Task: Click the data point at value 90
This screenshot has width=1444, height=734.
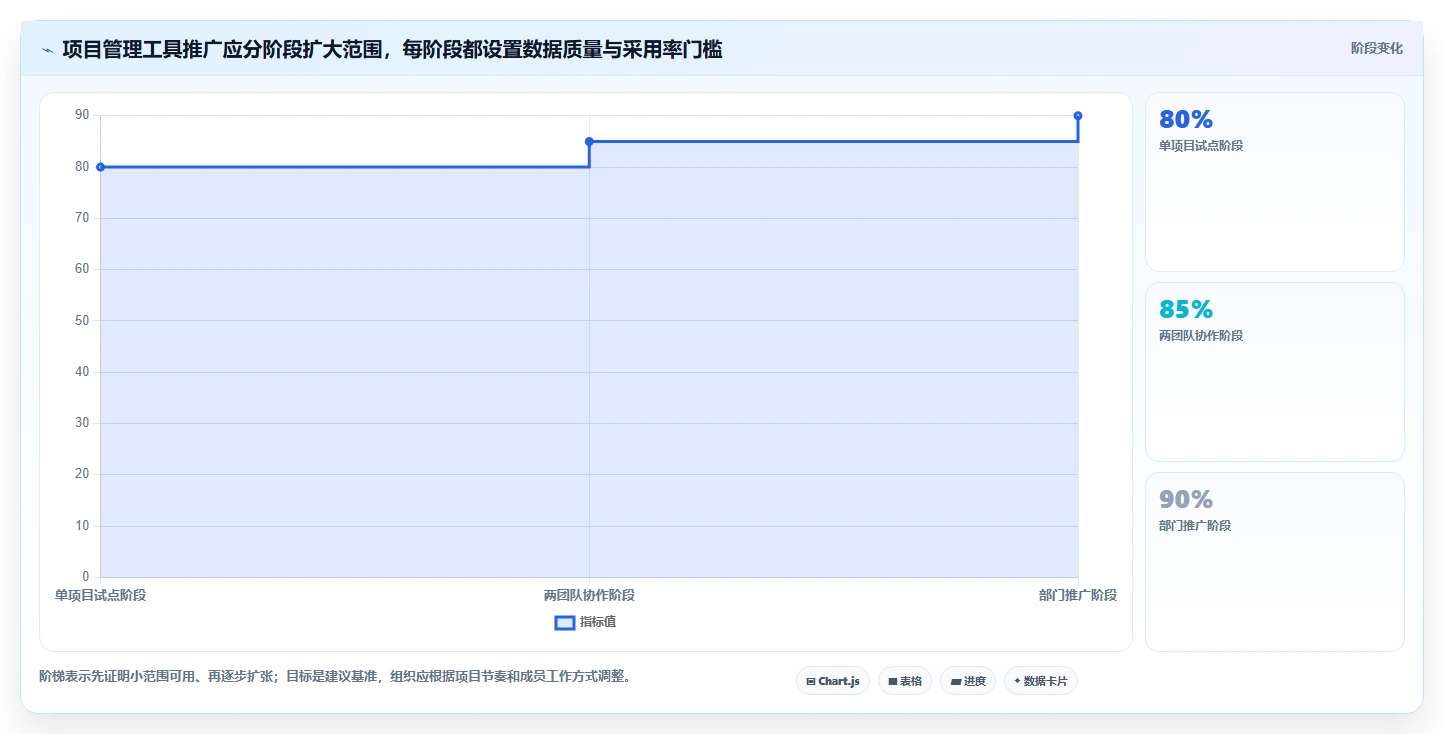Action: [1078, 116]
